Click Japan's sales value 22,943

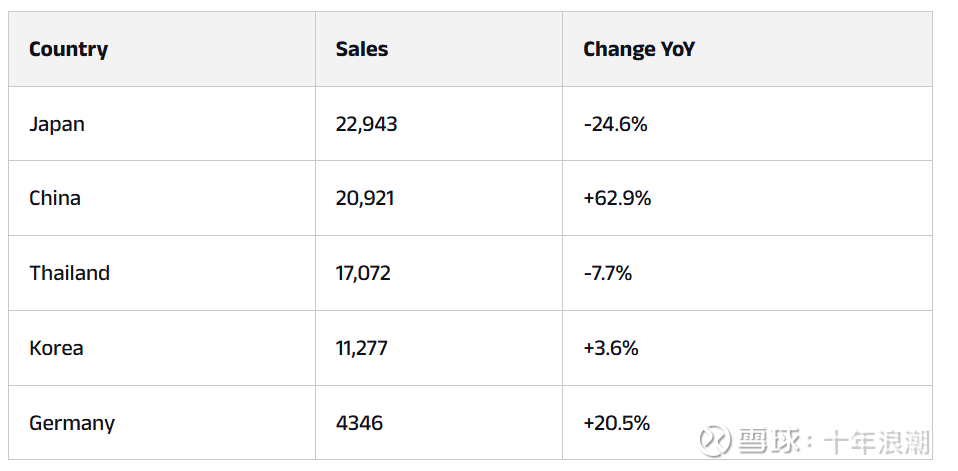point(366,124)
